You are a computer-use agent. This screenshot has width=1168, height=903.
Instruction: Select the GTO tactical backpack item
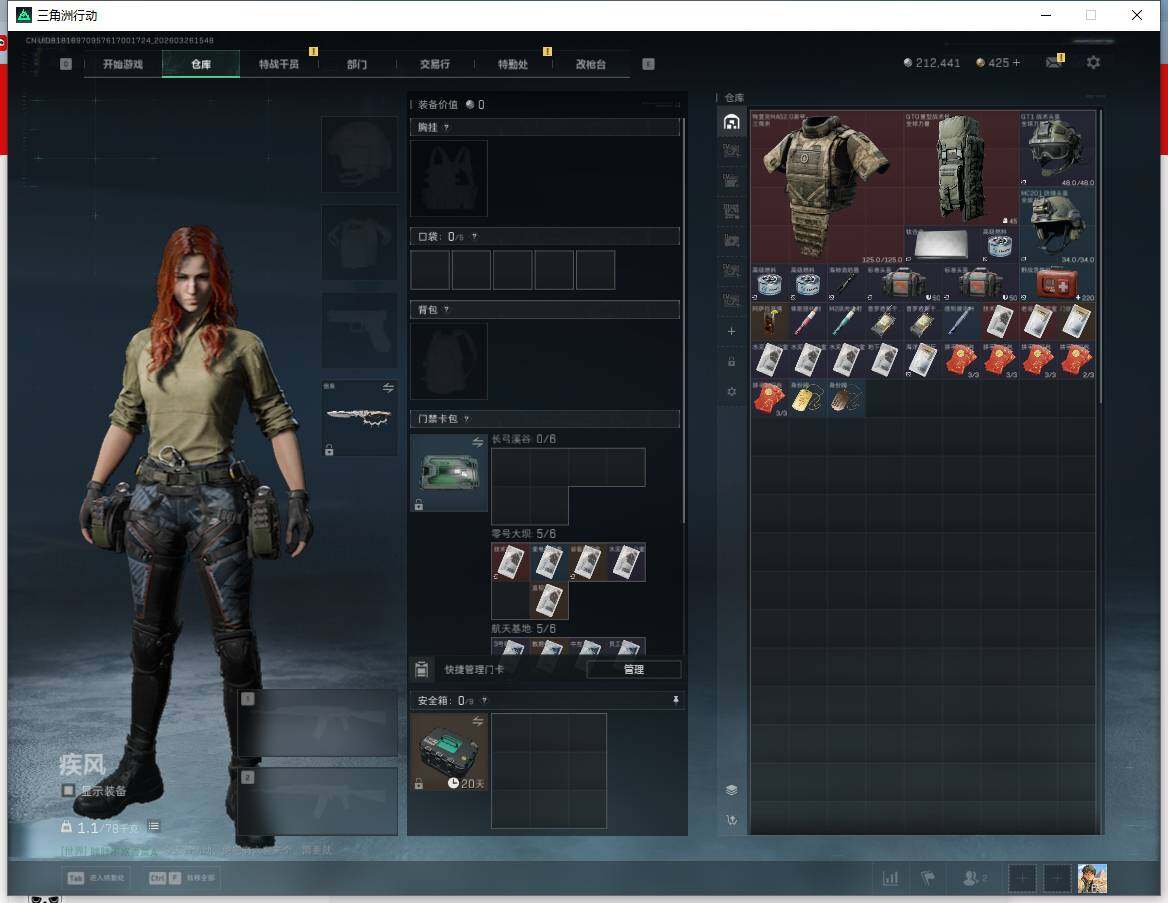point(961,169)
